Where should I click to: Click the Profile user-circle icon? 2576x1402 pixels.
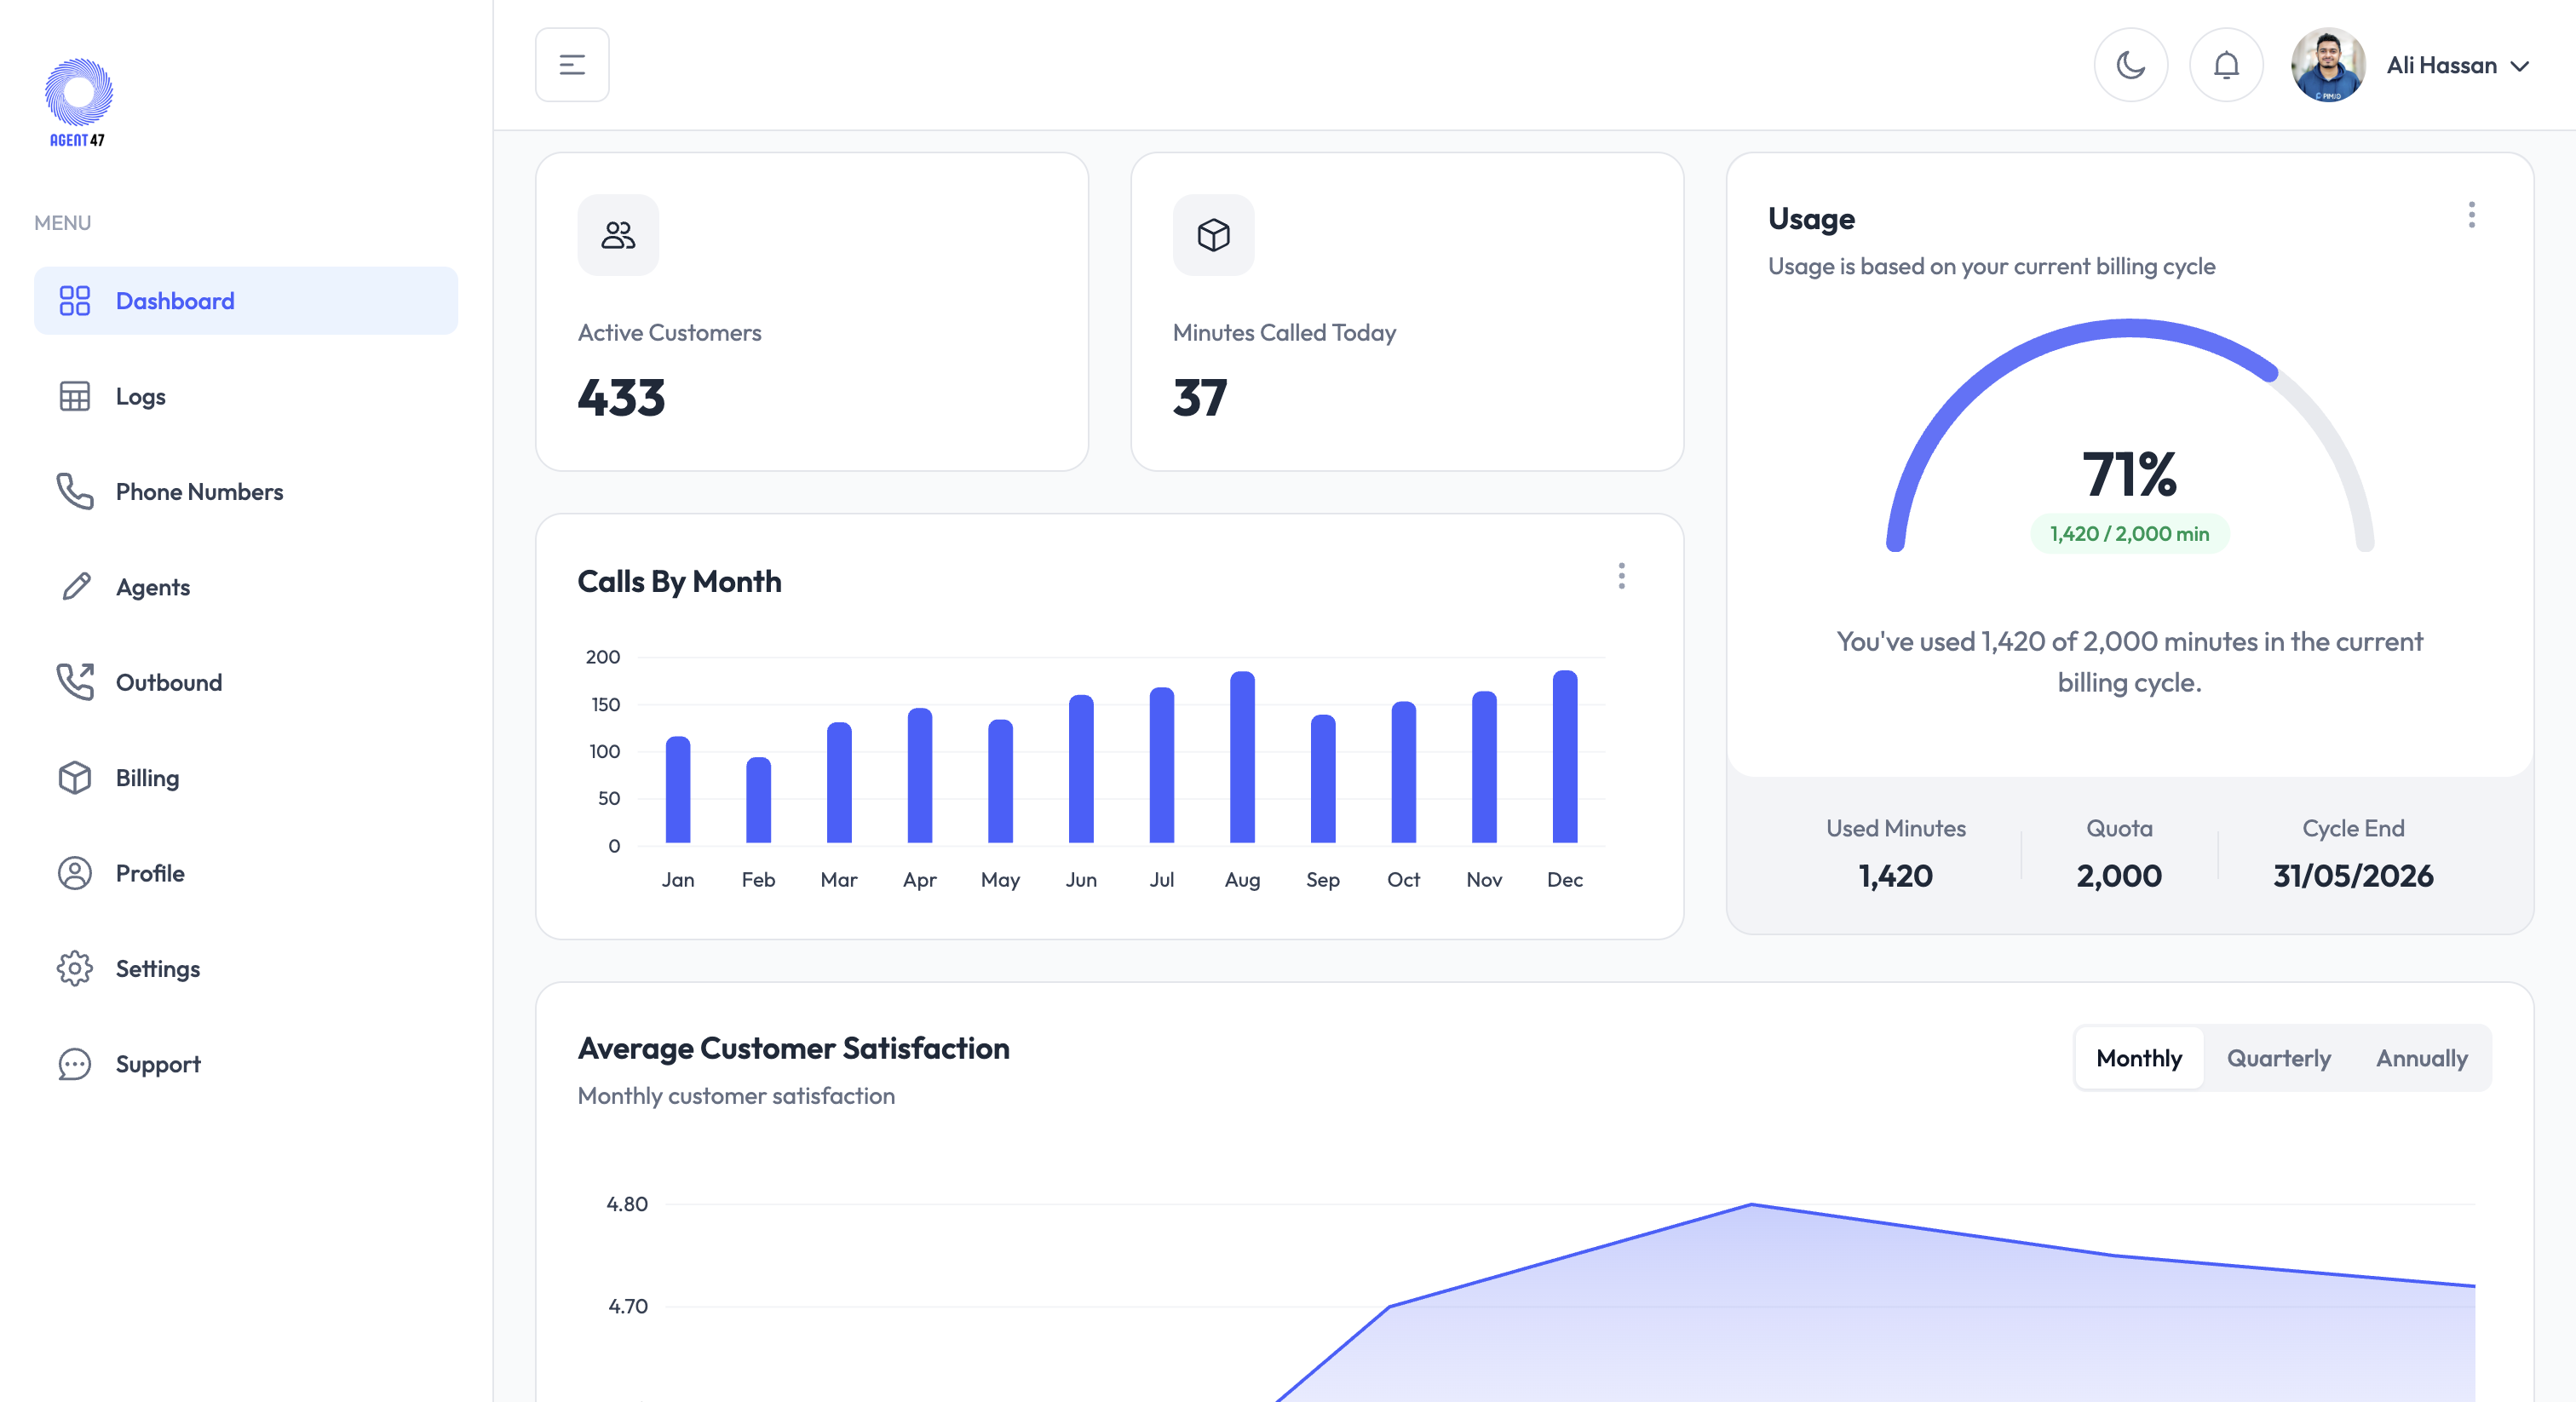tap(74, 873)
